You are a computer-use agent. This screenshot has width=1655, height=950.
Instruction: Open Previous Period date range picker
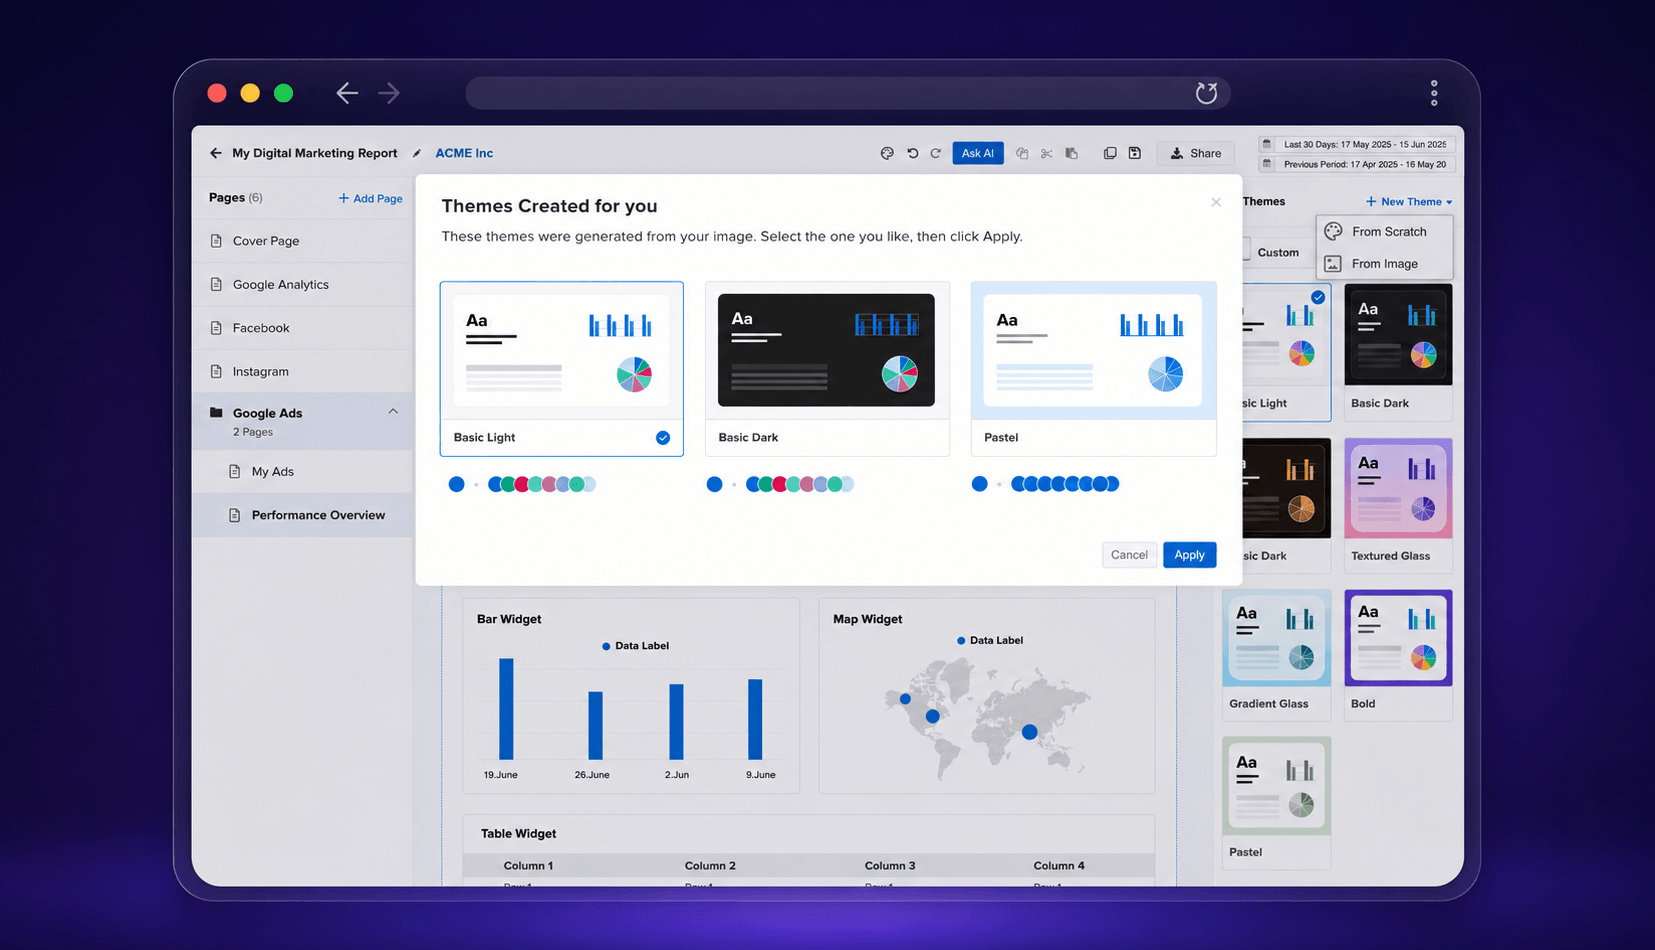tap(1356, 164)
